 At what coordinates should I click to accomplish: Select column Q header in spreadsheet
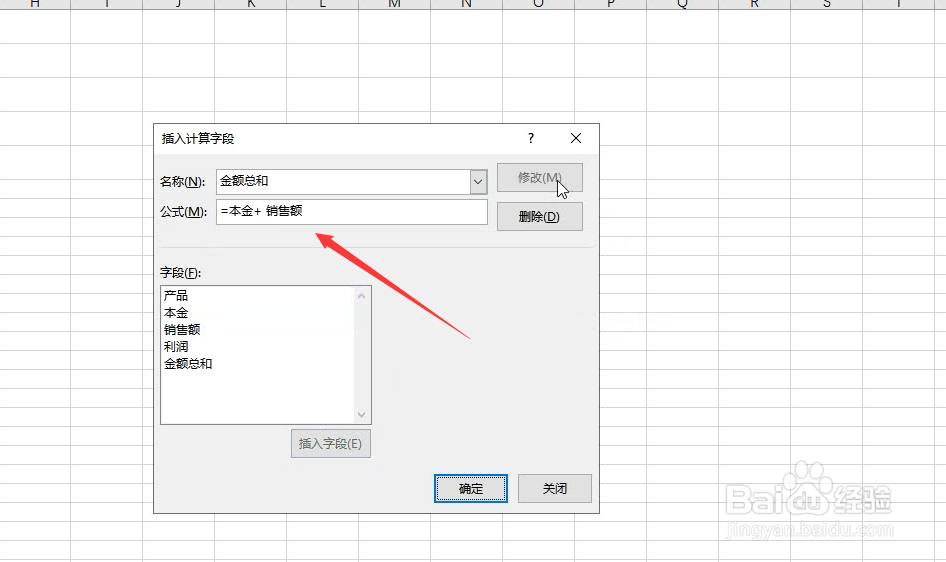coord(682,4)
